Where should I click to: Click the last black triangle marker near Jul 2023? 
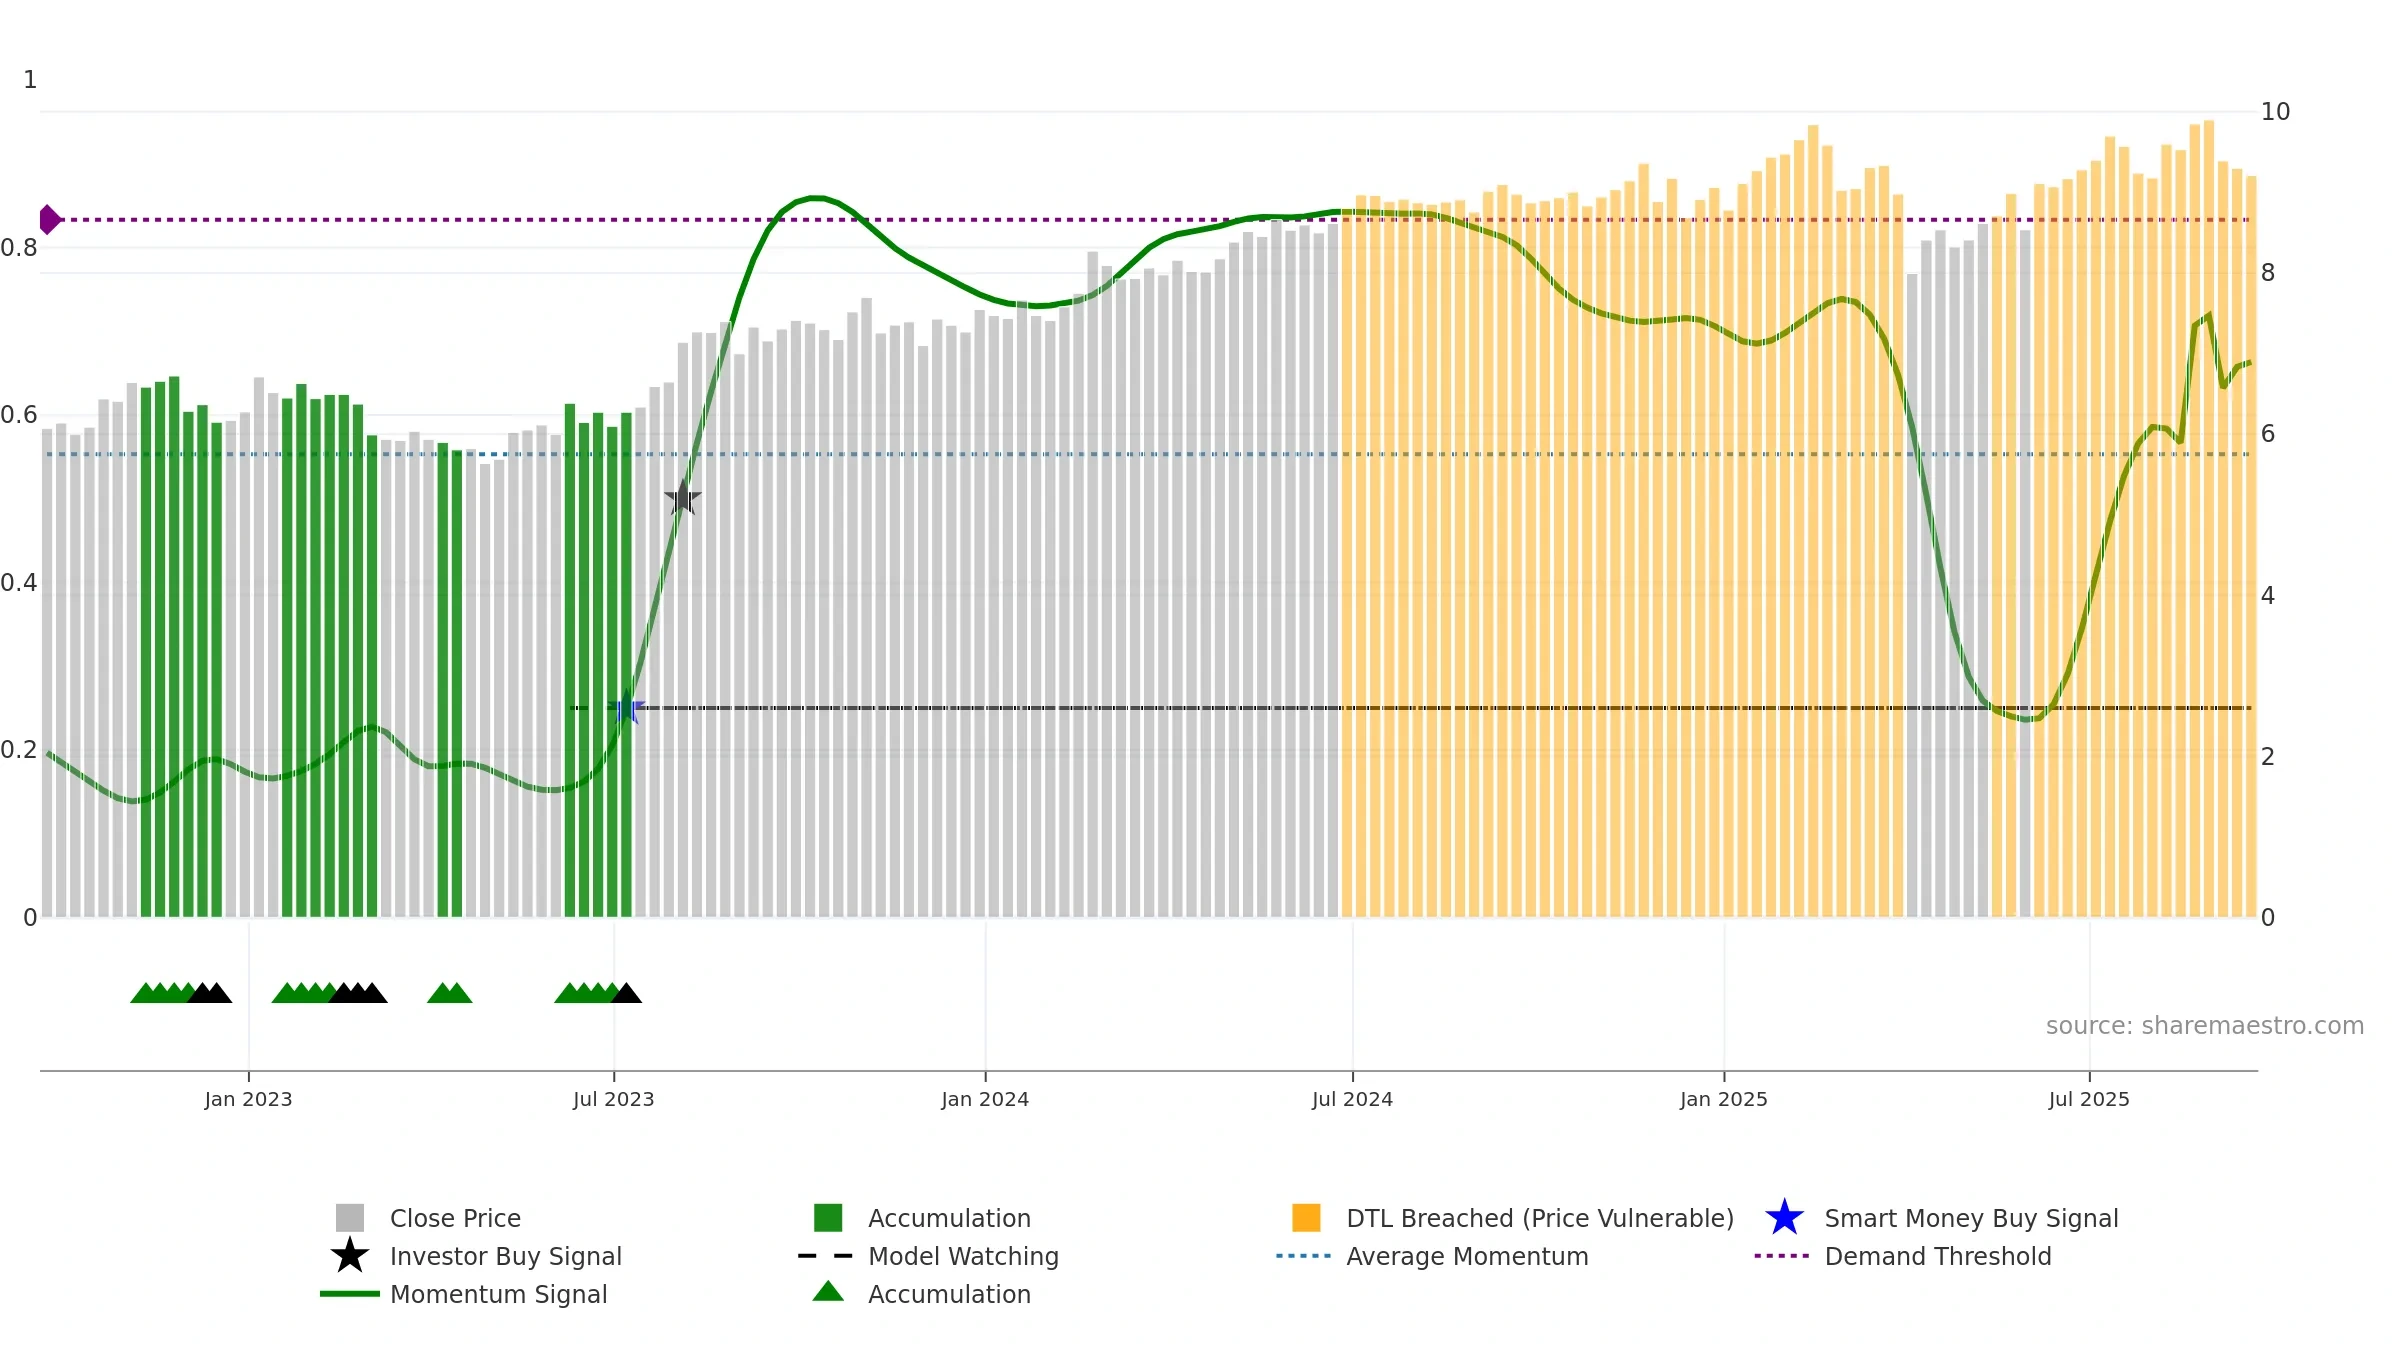pyautogui.click(x=627, y=993)
